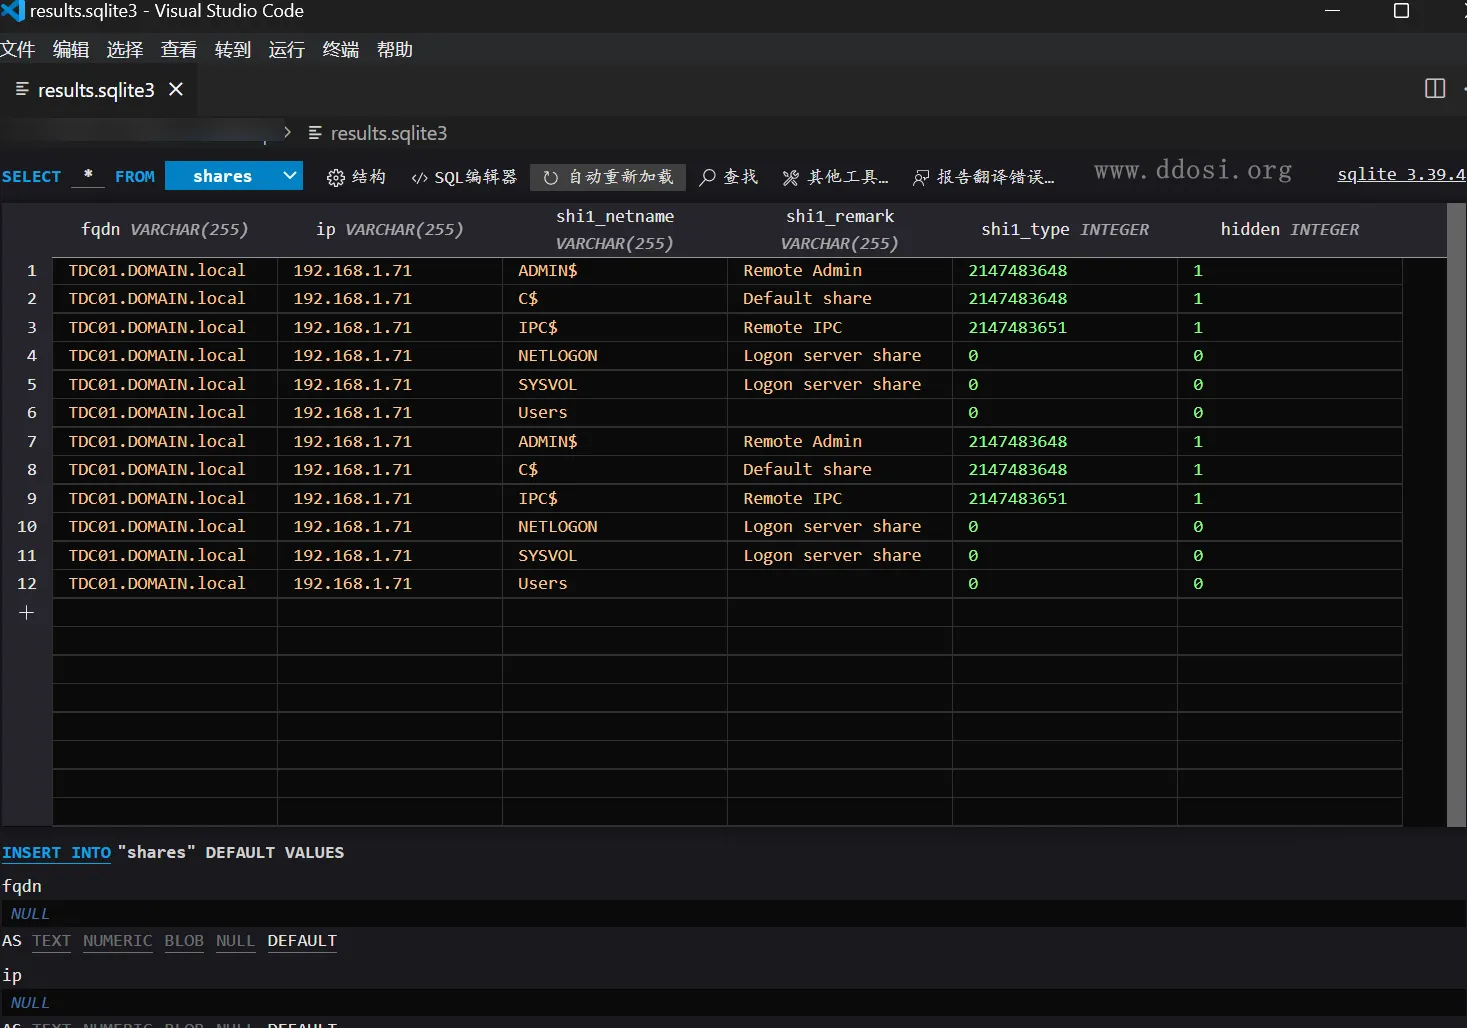This screenshot has height=1028, width=1467.
Task: Click the hidden column header
Action: coord(1290,229)
